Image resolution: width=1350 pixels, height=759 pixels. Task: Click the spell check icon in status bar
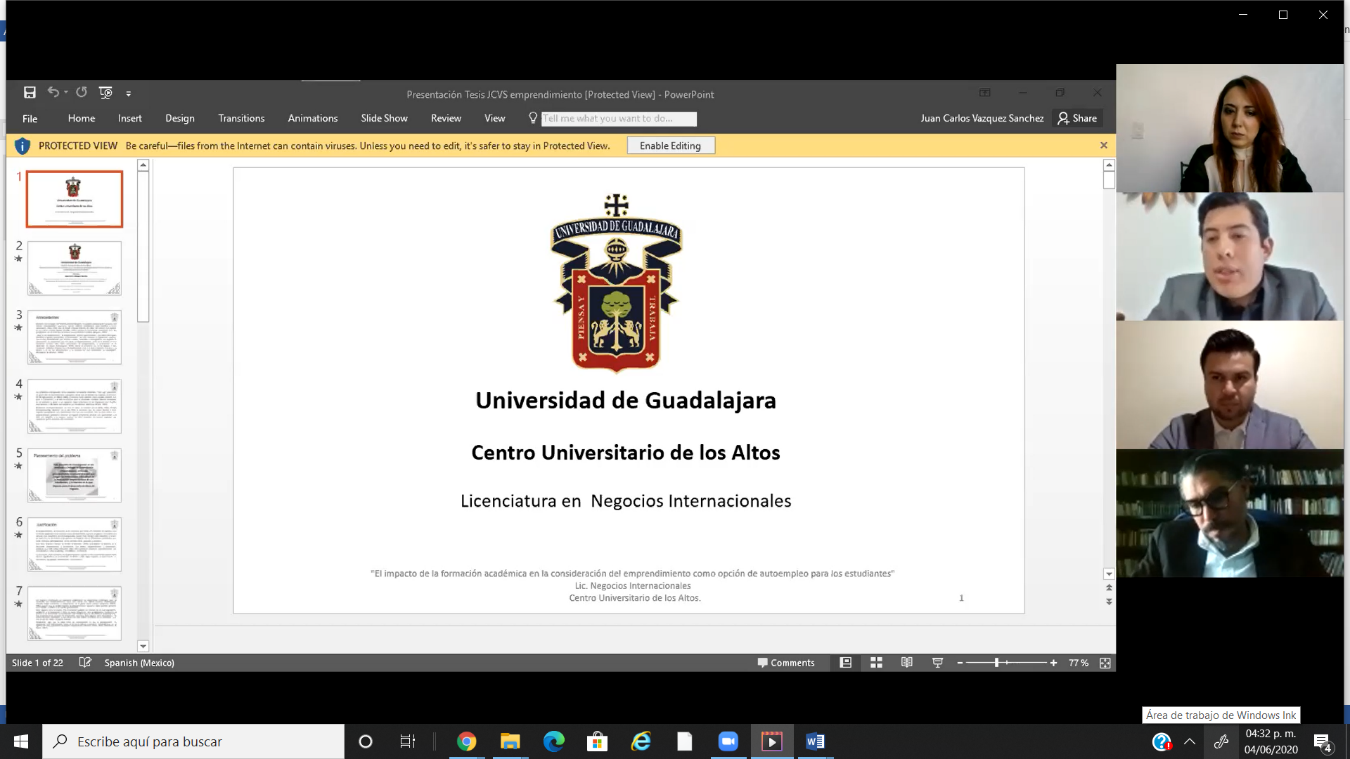point(85,663)
